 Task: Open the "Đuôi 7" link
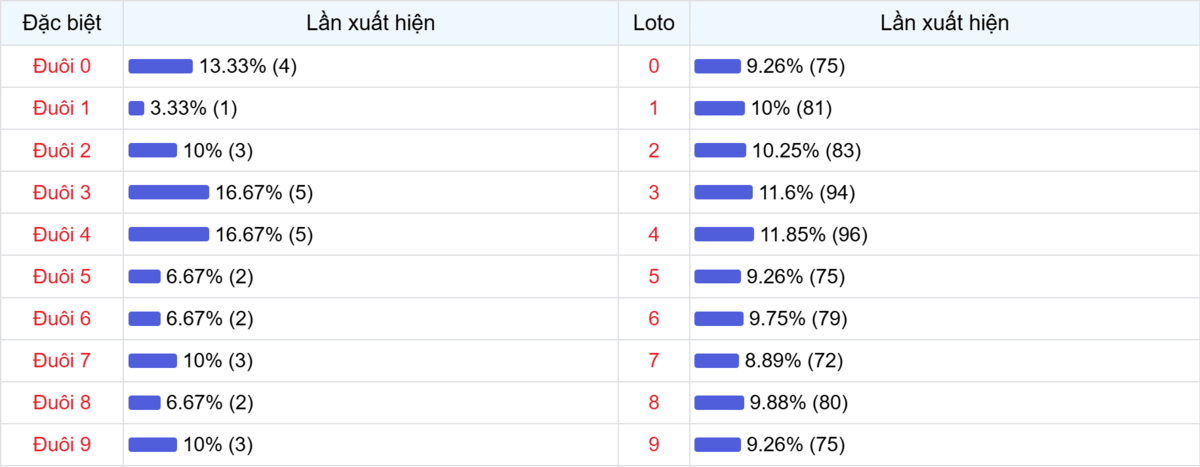(62, 360)
